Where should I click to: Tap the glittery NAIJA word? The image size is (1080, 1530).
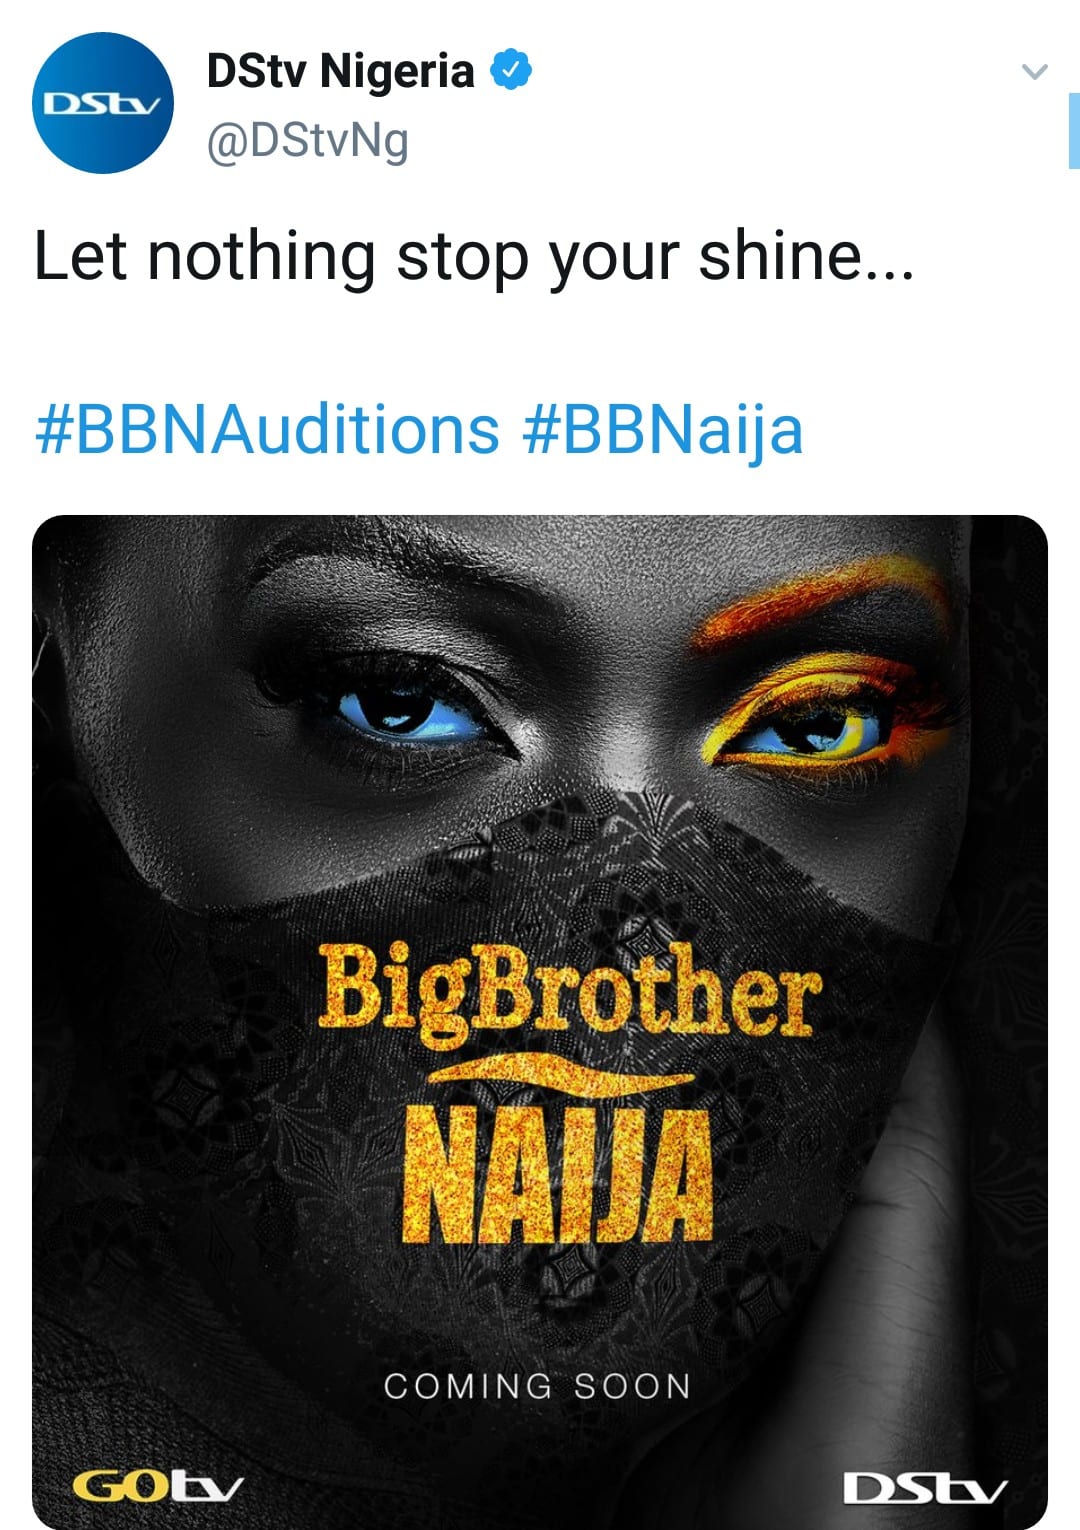558,1172
